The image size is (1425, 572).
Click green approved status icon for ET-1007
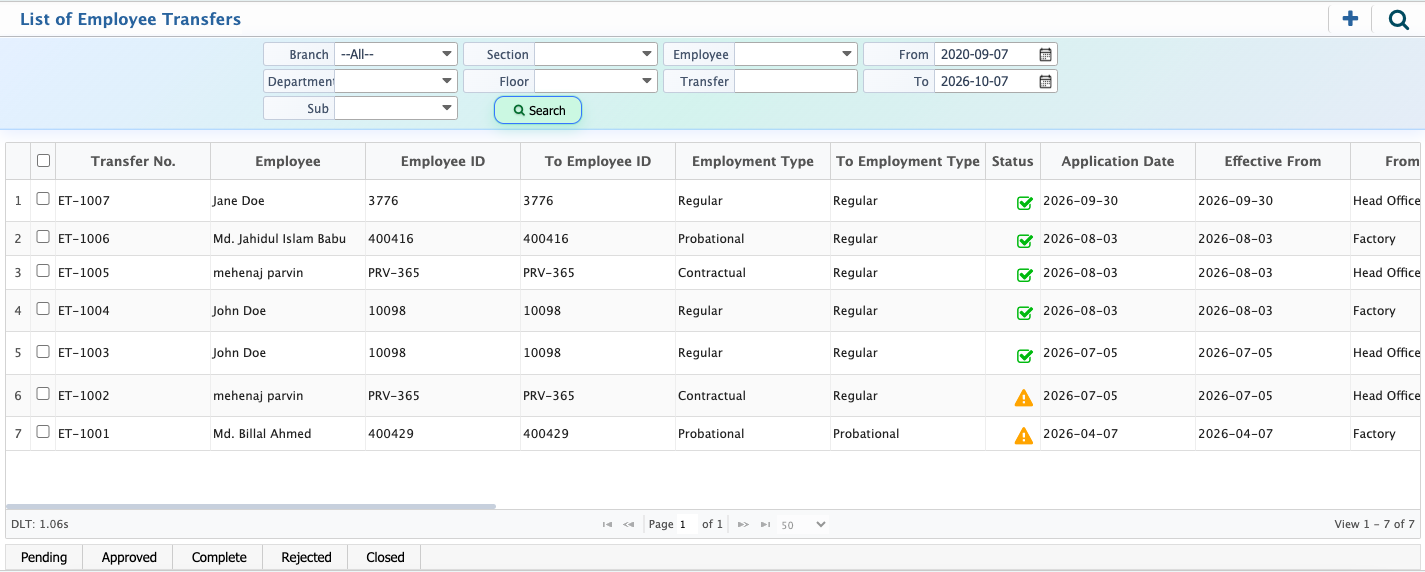point(1024,203)
